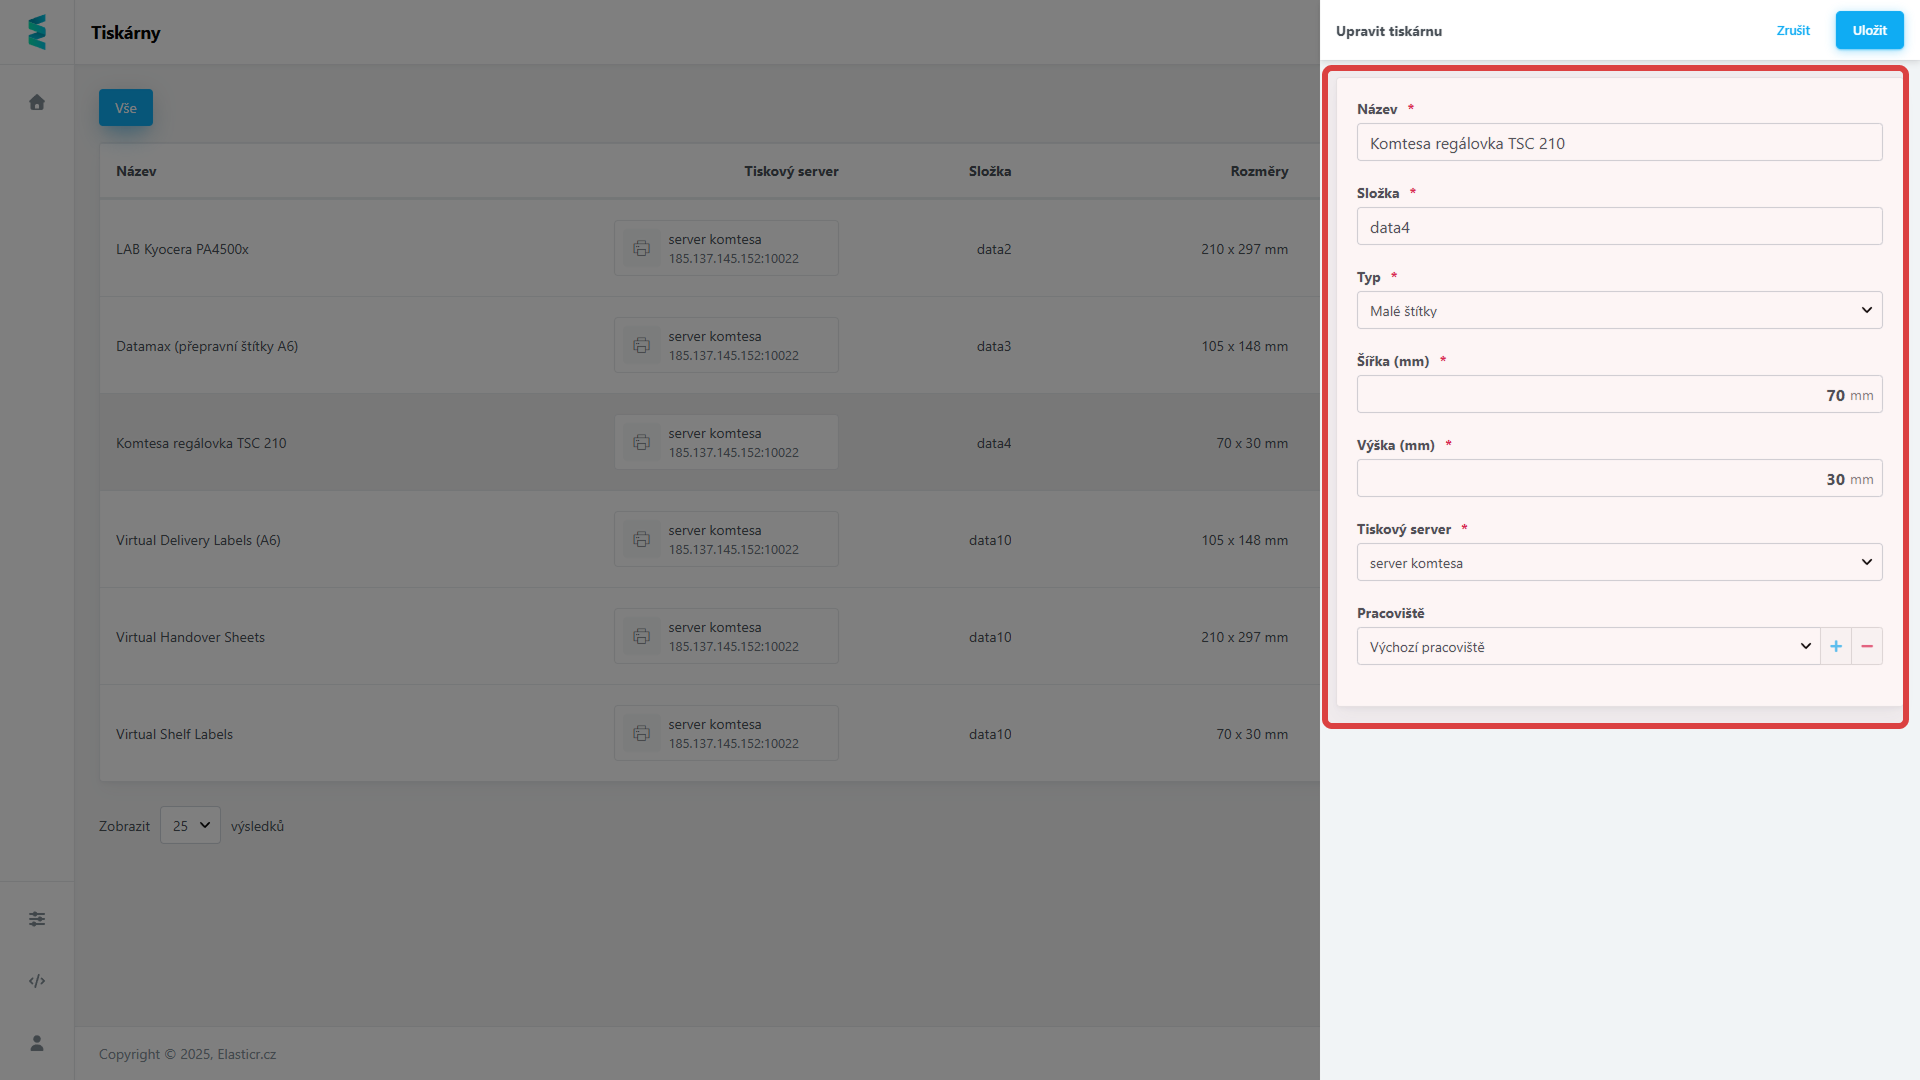Image resolution: width=1920 pixels, height=1080 pixels.
Task: Click printer icon in Virtual Shelf Labels row
Action: (641, 733)
